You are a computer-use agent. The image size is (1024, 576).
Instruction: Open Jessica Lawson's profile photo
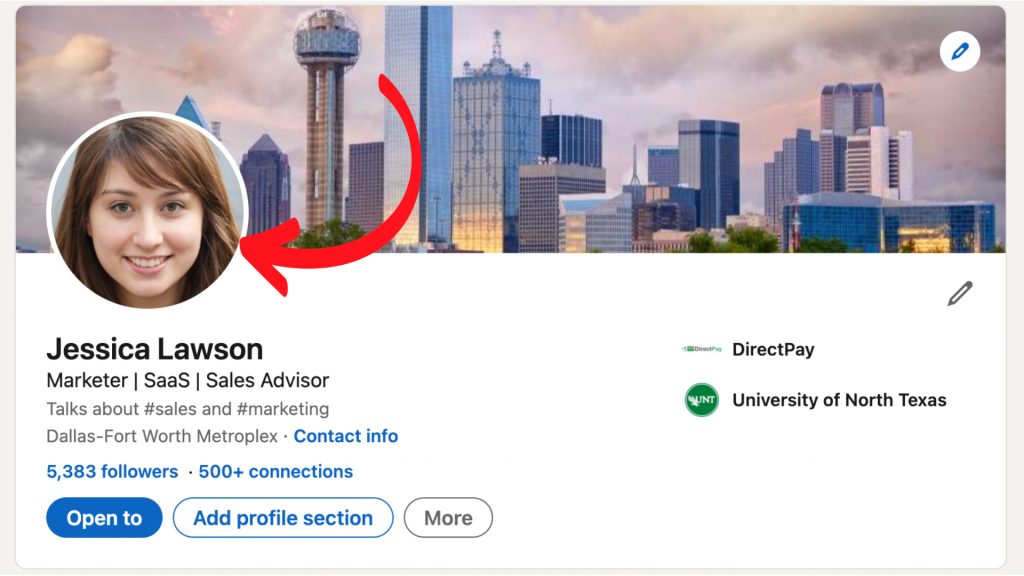point(148,210)
